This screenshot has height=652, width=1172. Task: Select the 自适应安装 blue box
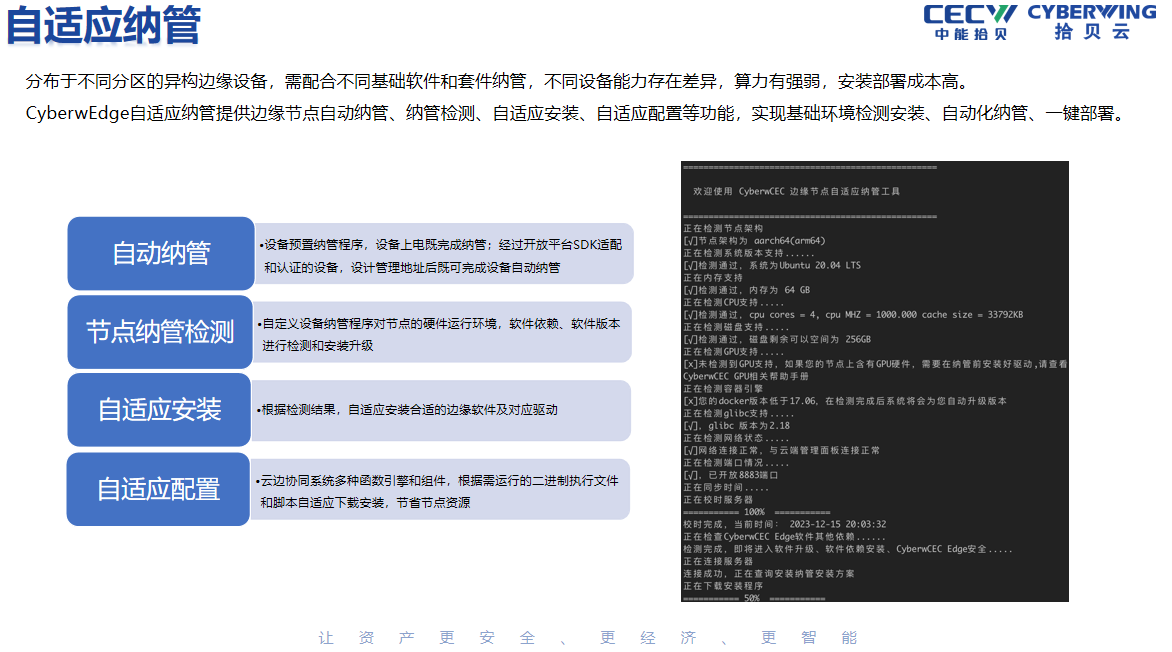[x=159, y=410]
